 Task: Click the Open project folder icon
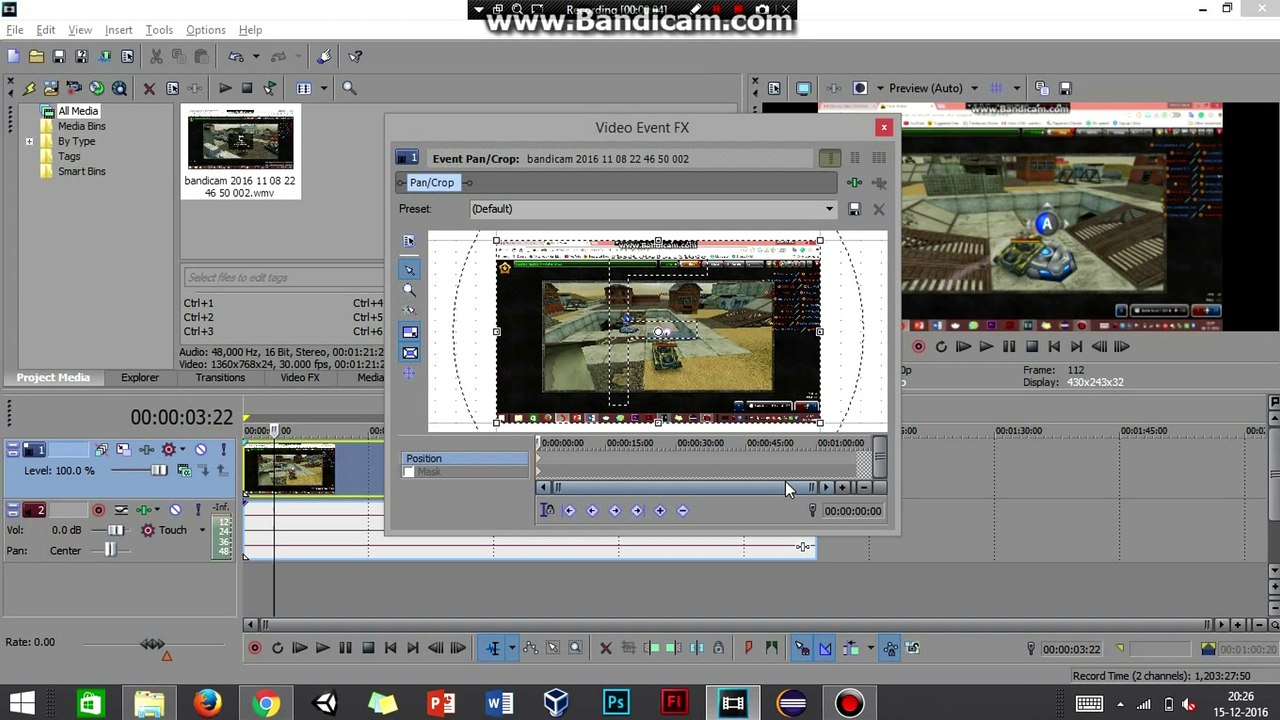(36, 57)
